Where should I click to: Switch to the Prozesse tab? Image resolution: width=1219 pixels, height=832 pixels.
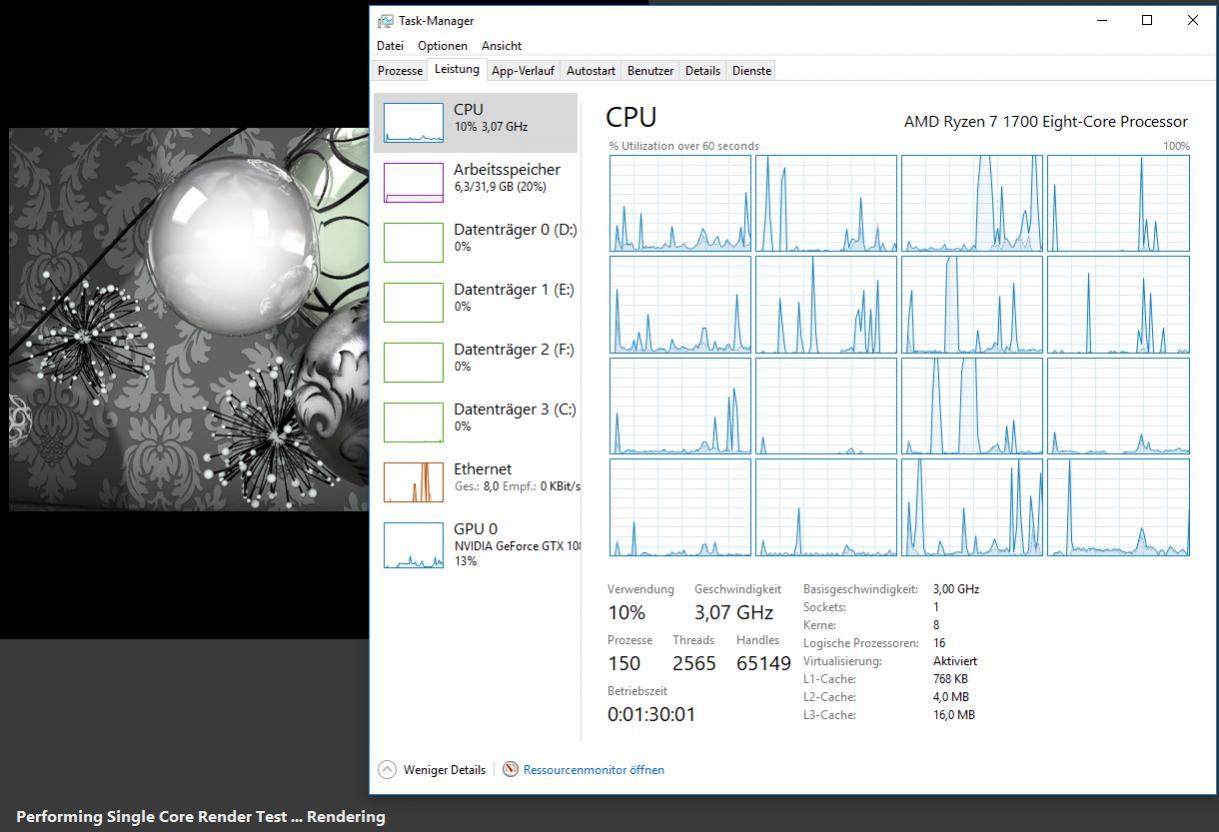pos(400,71)
